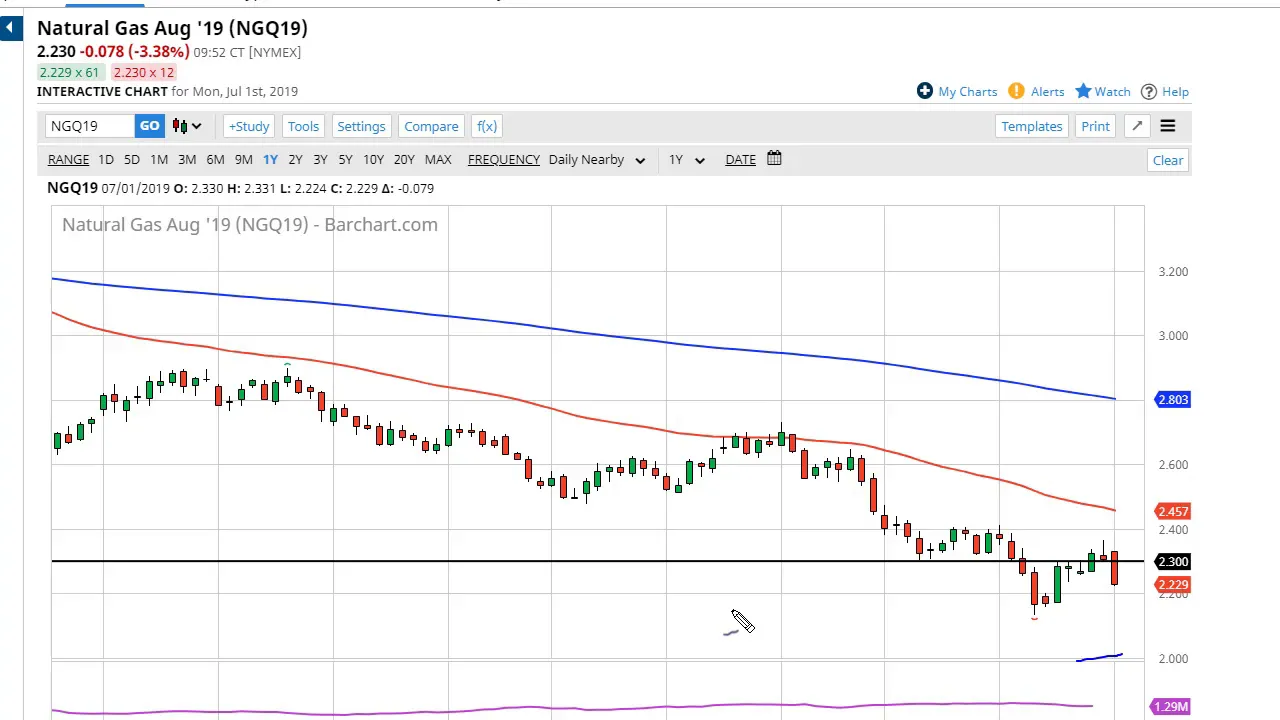Select MAX range
Viewport: 1280px width, 720px height.
click(438, 160)
